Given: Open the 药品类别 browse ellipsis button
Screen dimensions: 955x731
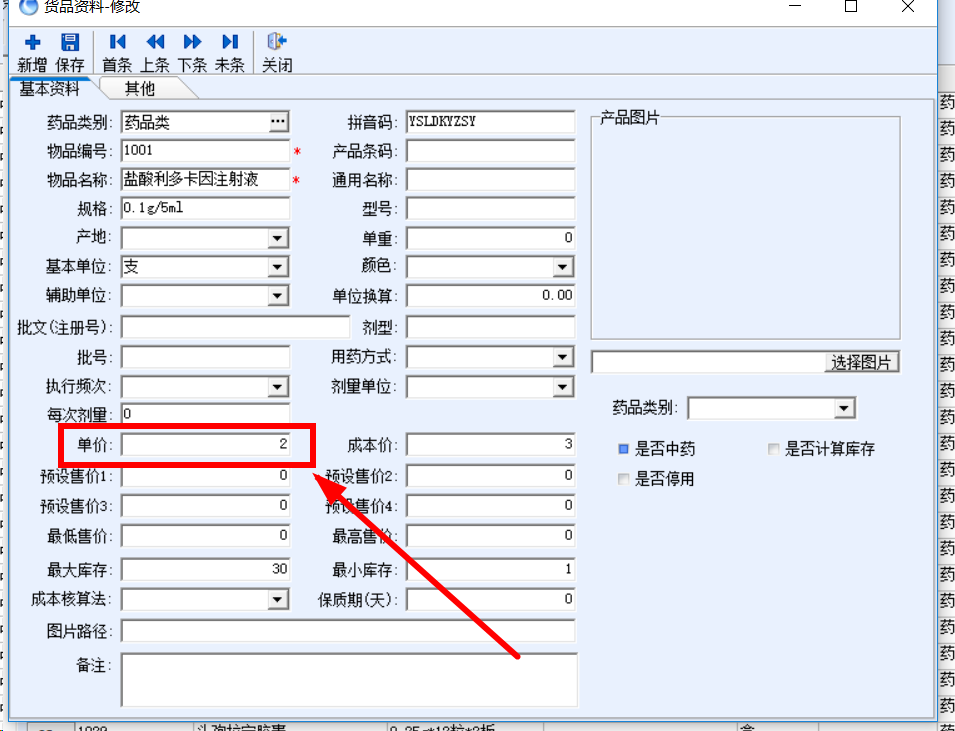Looking at the screenshot, I should tap(278, 122).
